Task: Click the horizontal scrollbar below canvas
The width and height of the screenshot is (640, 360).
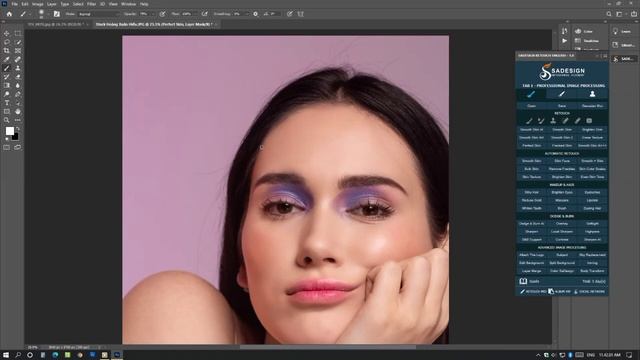Action: pyautogui.click(x=329, y=347)
